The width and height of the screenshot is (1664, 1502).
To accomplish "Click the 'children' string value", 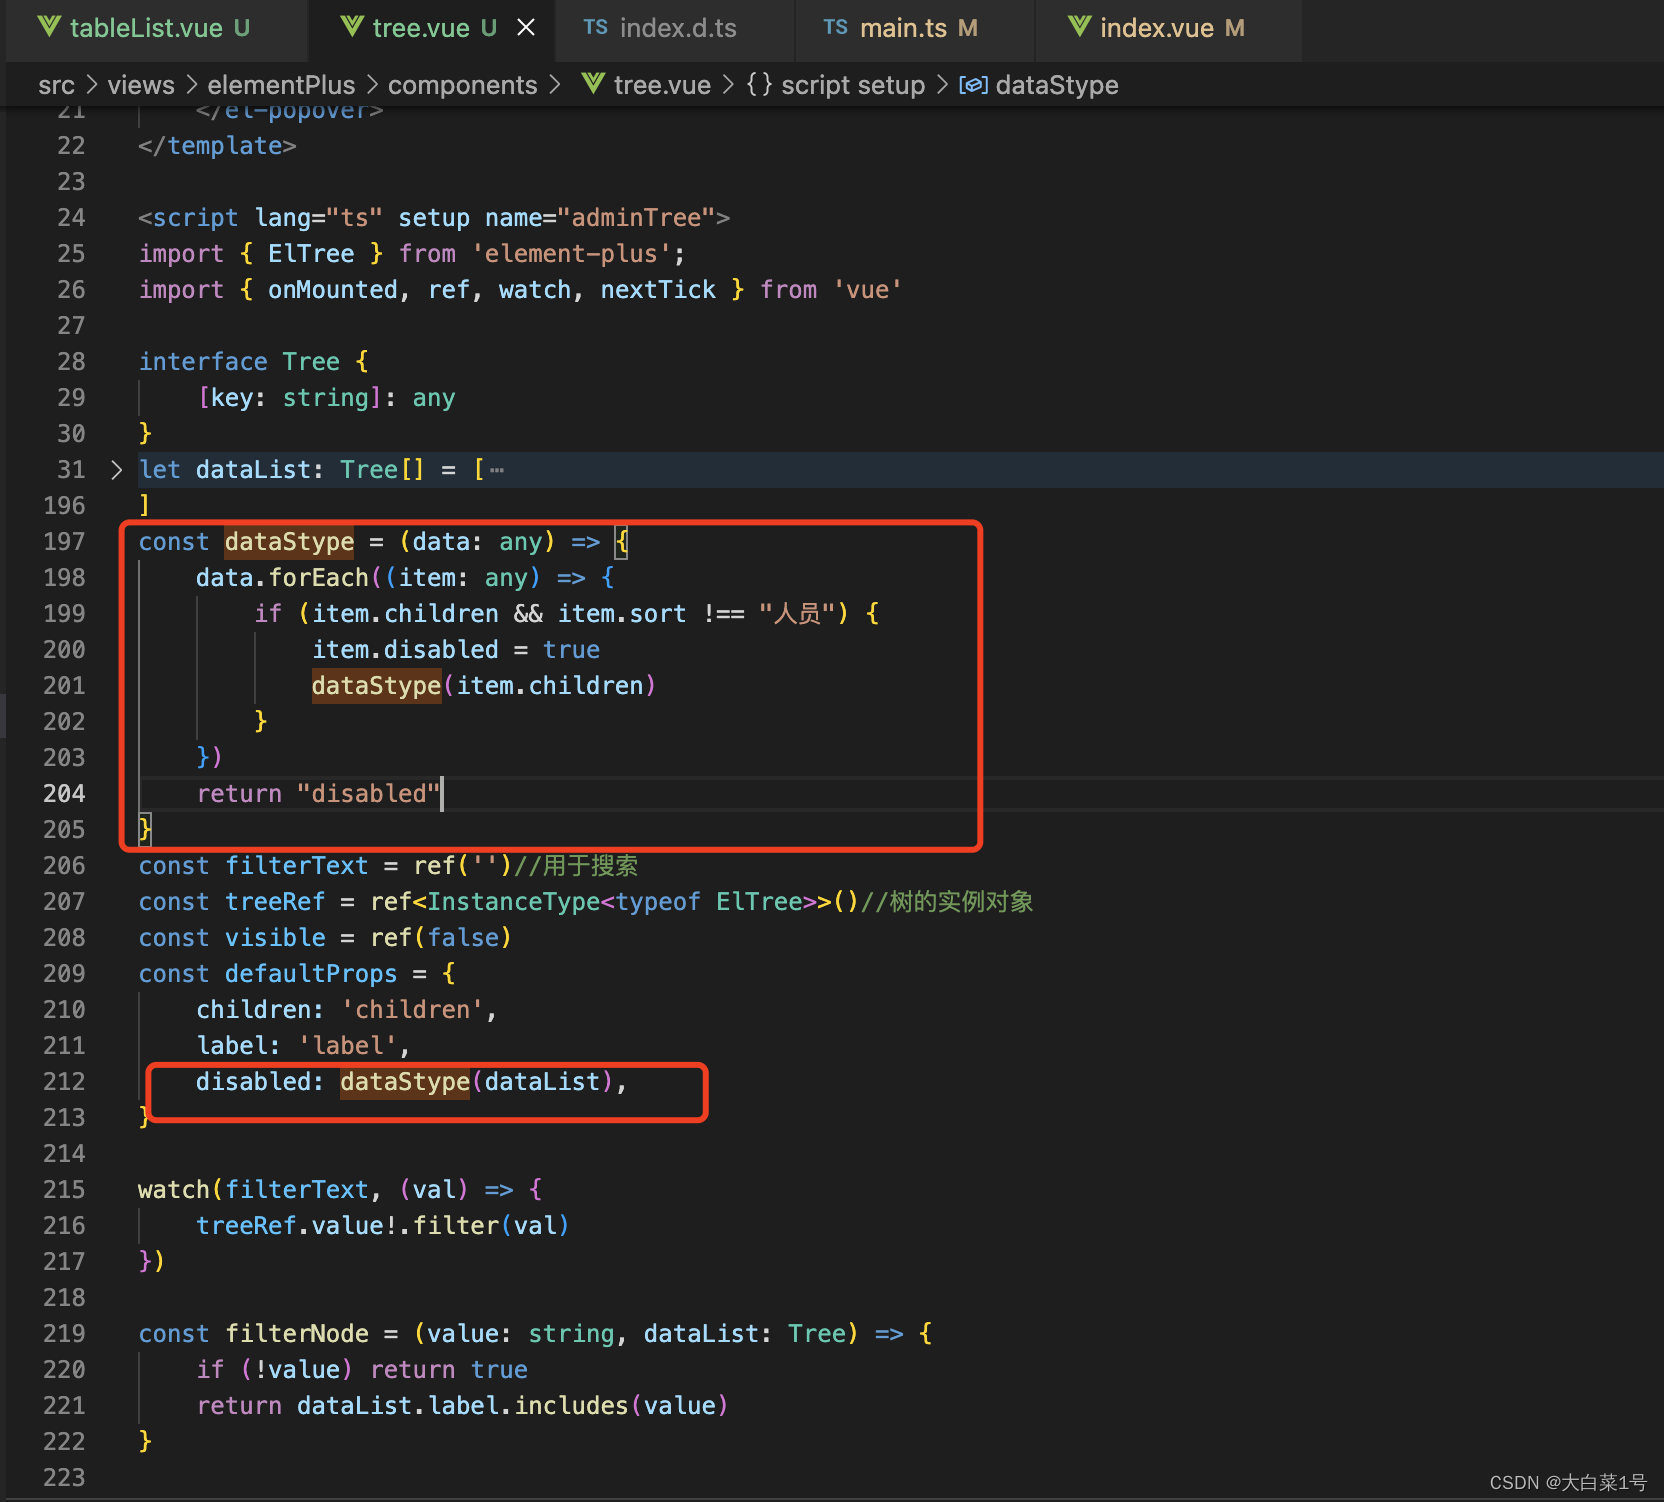I will [x=412, y=1010].
